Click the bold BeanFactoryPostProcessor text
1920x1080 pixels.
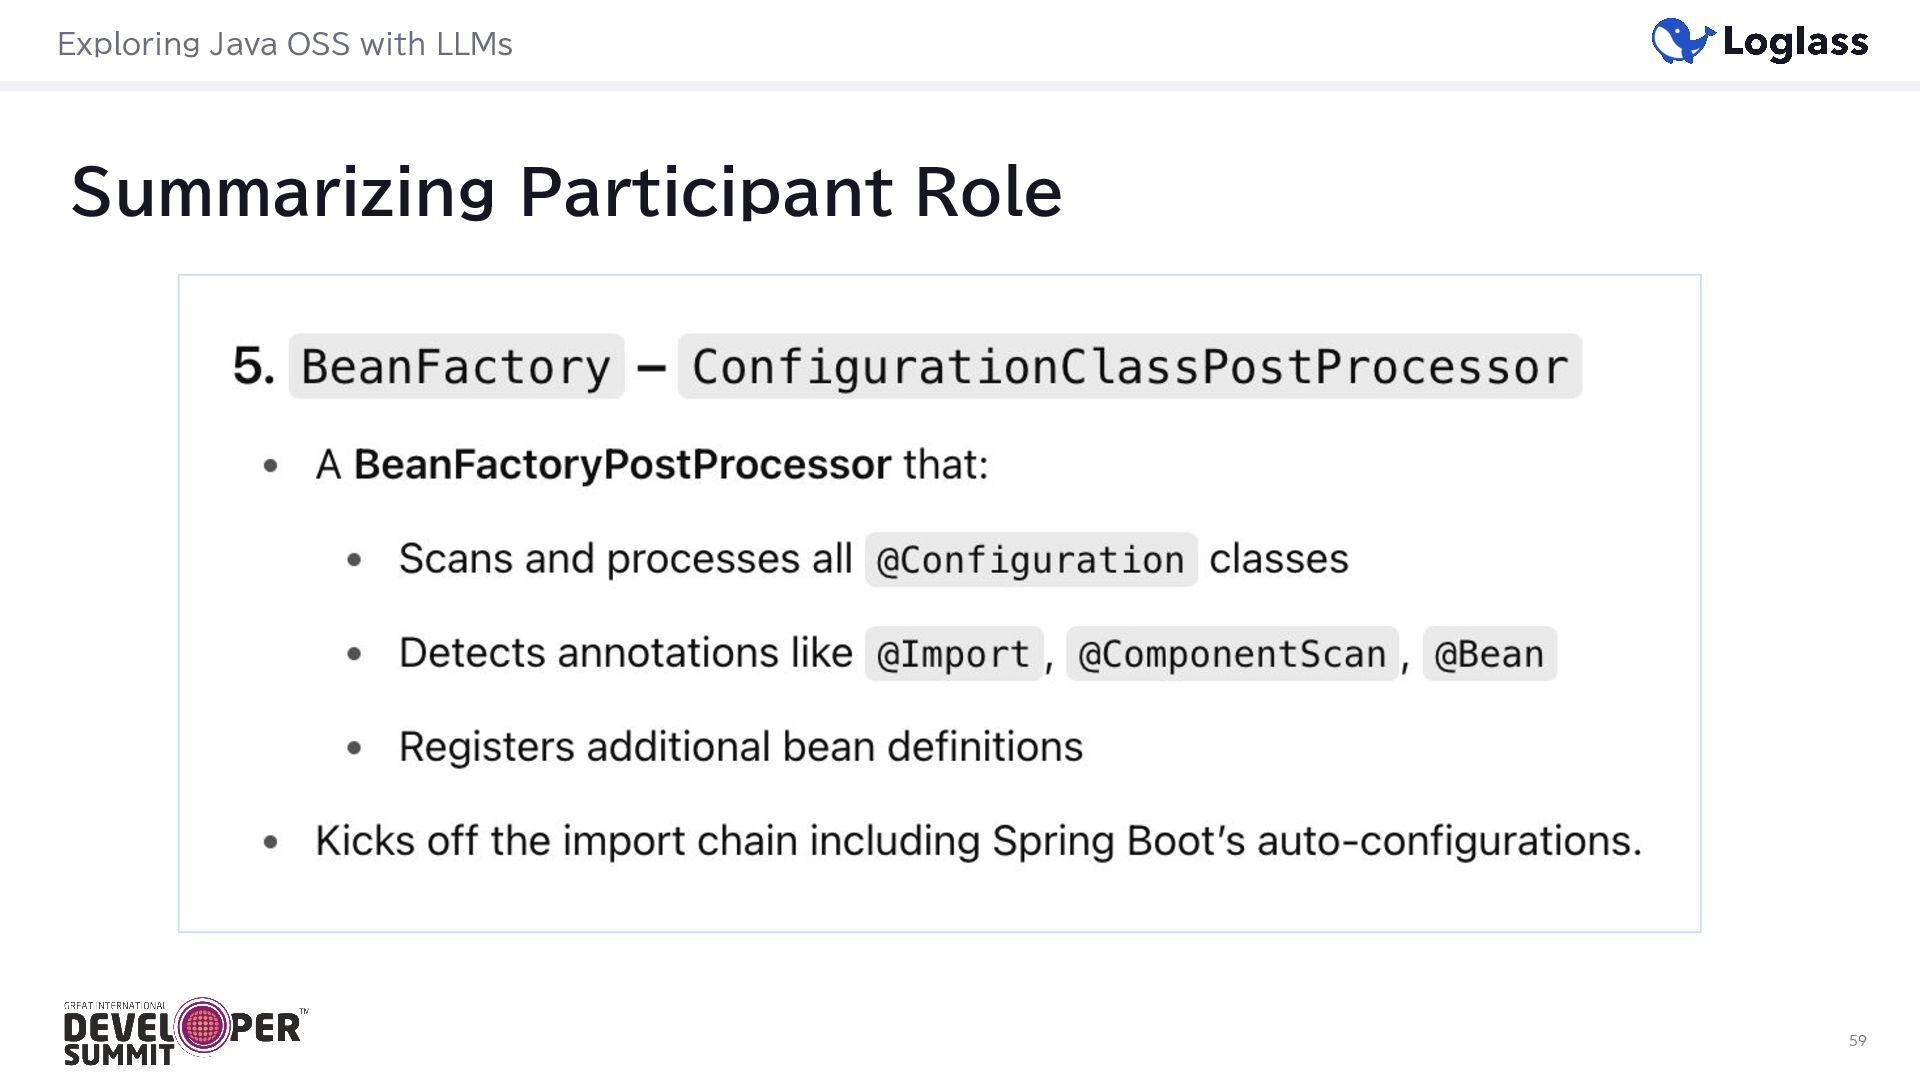621,465
